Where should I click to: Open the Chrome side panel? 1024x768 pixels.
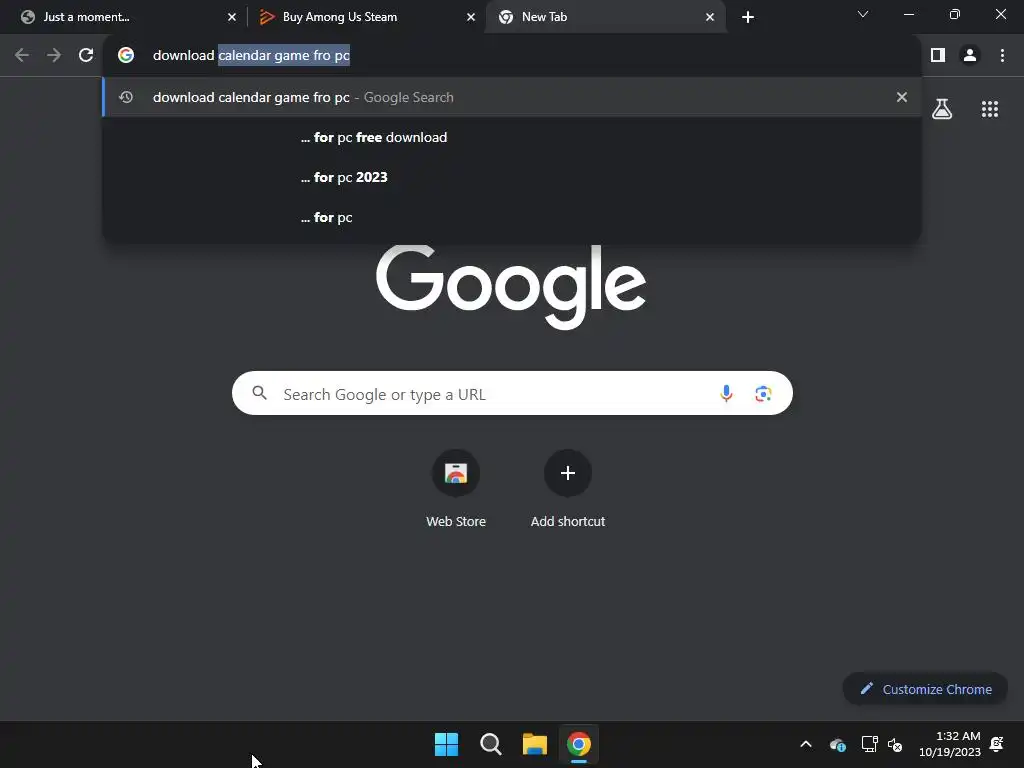click(x=938, y=56)
